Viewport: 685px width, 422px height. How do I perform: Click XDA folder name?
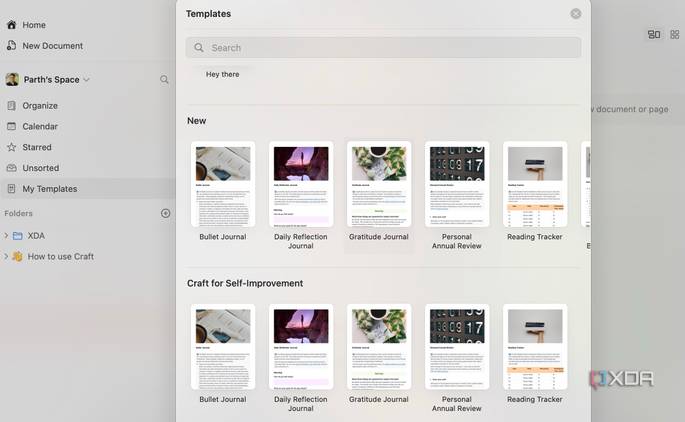point(36,236)
